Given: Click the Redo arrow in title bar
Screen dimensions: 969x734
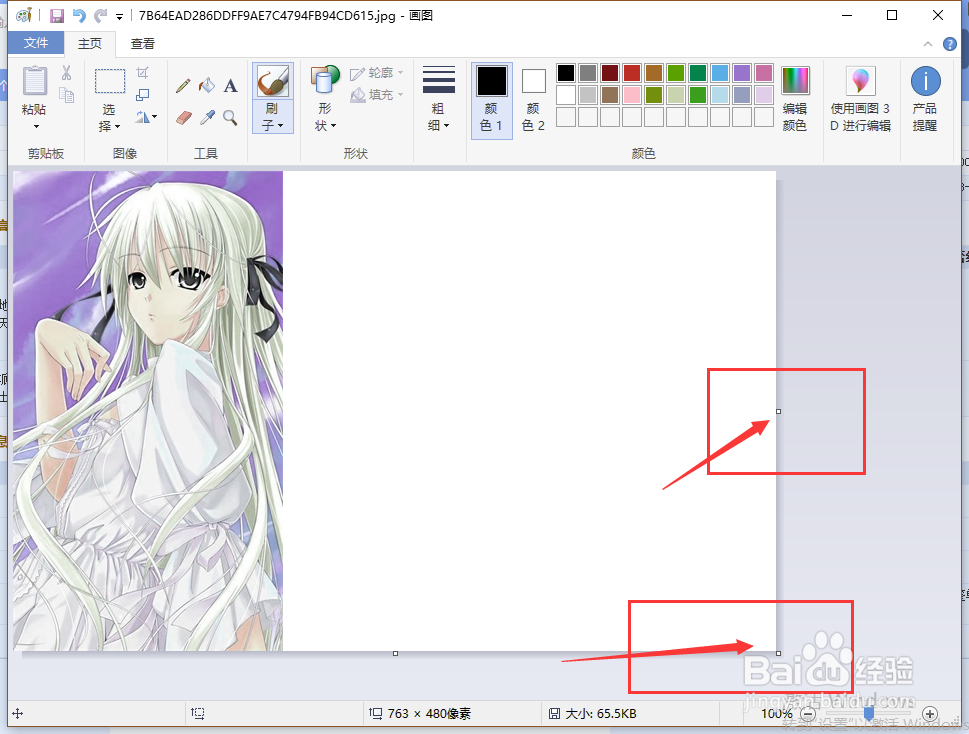Looking at the screenshot, I should 100,15.
